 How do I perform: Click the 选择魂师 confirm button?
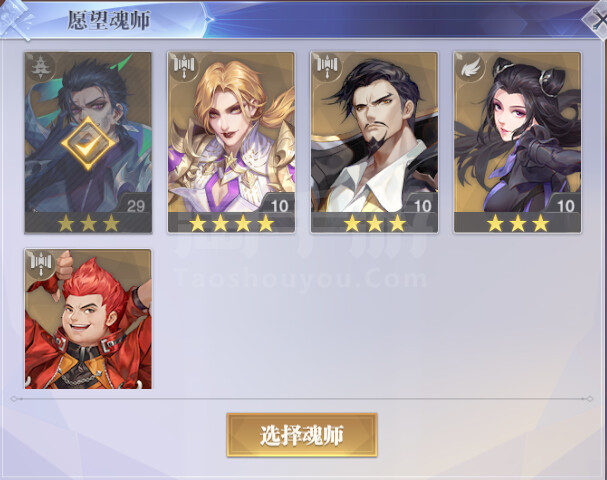point(302,435)
